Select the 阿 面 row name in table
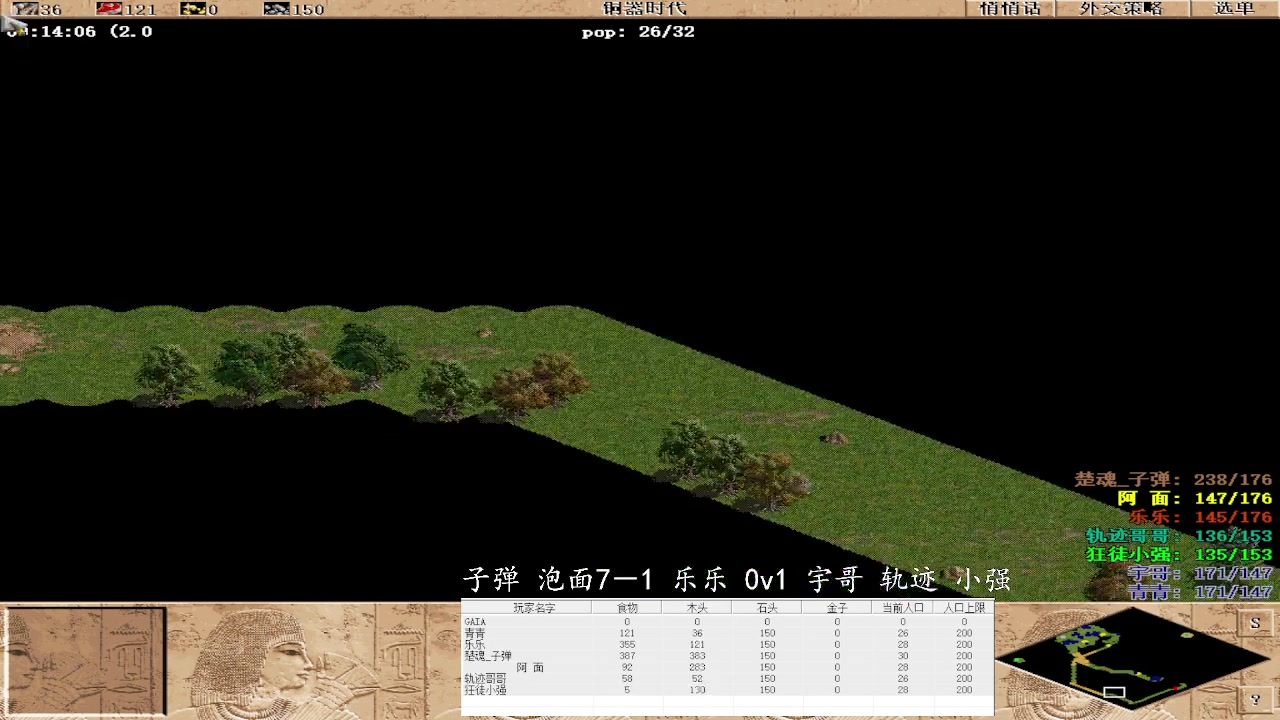Screen dimensions: 1280x720 point(530,668)
